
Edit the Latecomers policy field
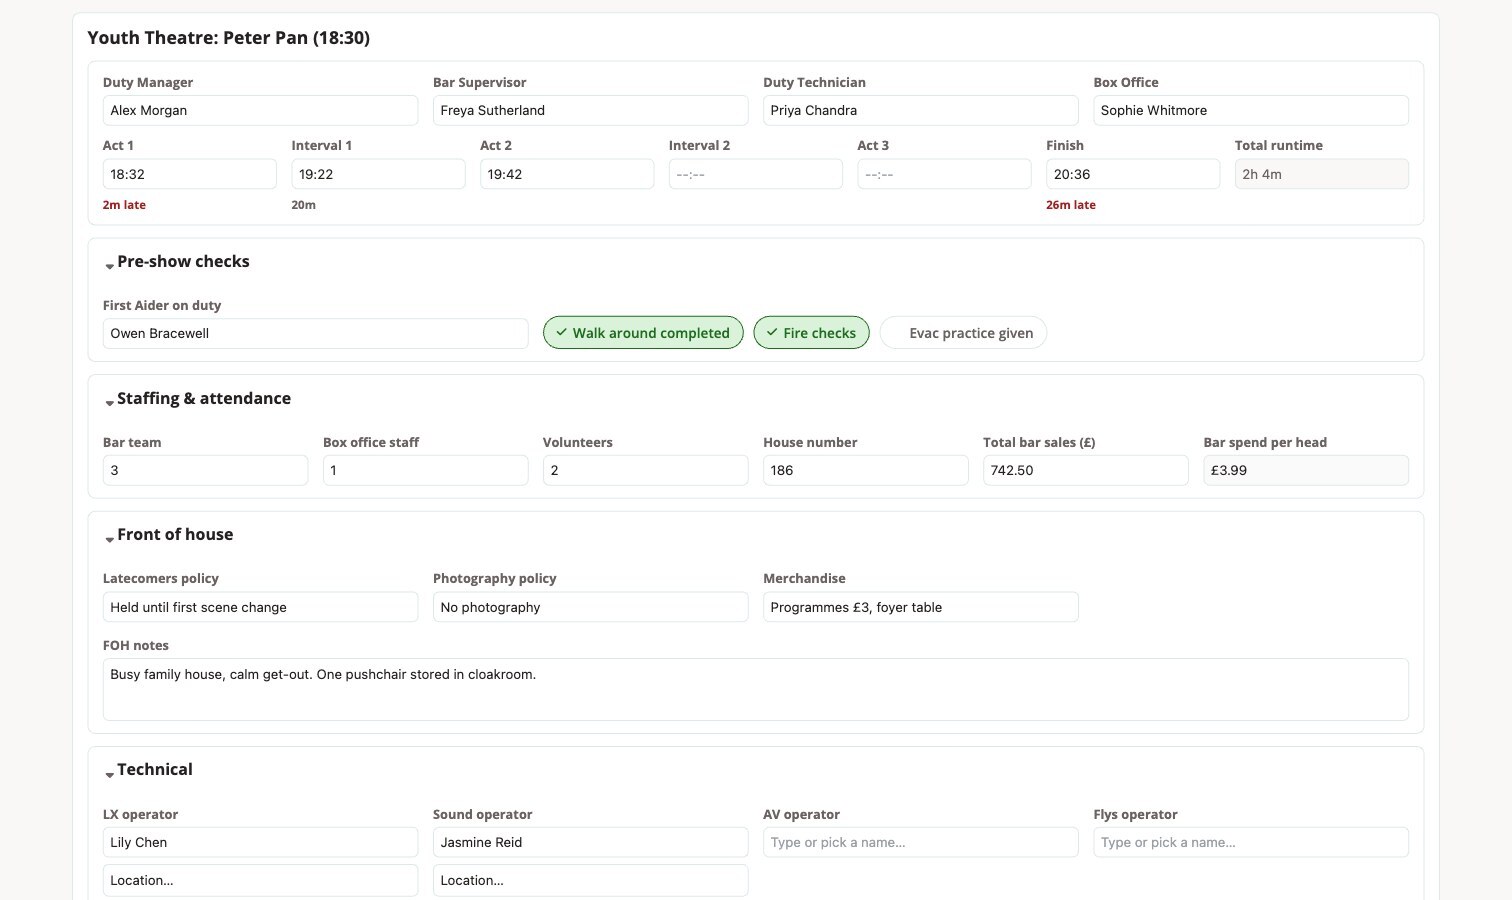(x=260, y=607)
